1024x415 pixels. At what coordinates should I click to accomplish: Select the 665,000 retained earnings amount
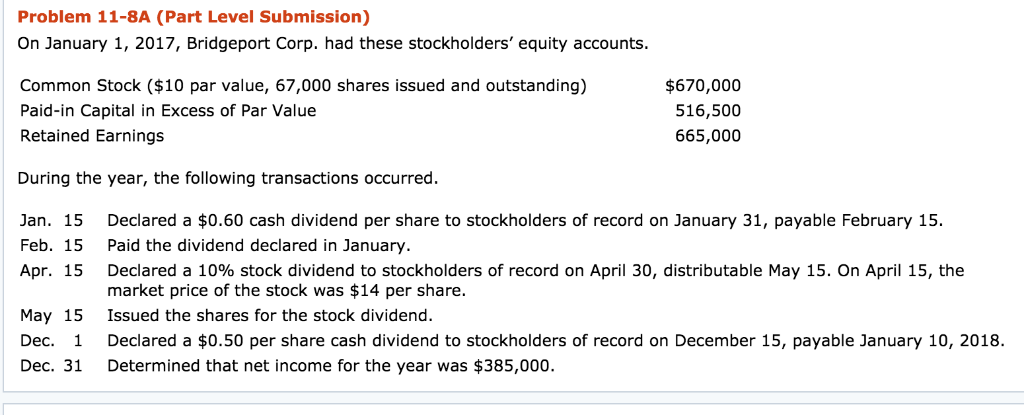click(707, 135)
